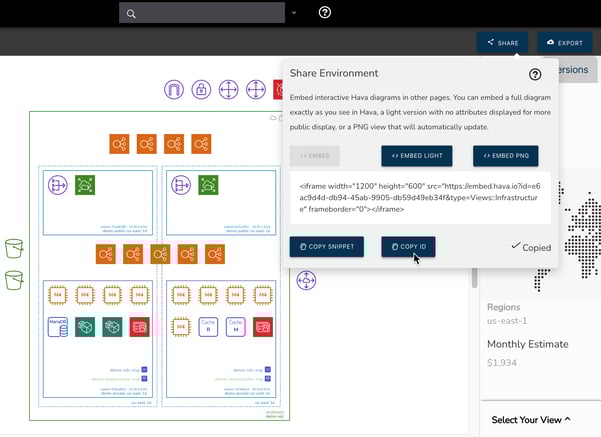
Task: Click the Copy Snippet button
Action: (327, 246)
